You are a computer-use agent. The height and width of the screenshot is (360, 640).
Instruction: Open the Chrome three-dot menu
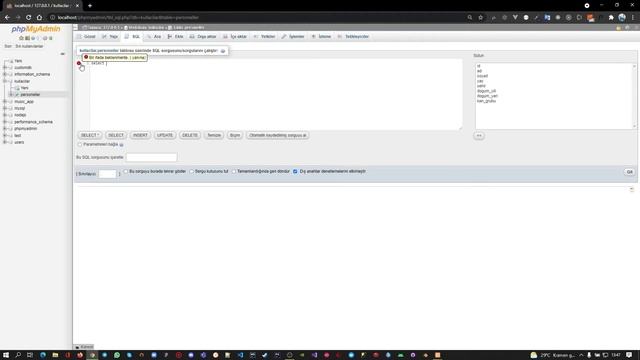pos(633,18)
